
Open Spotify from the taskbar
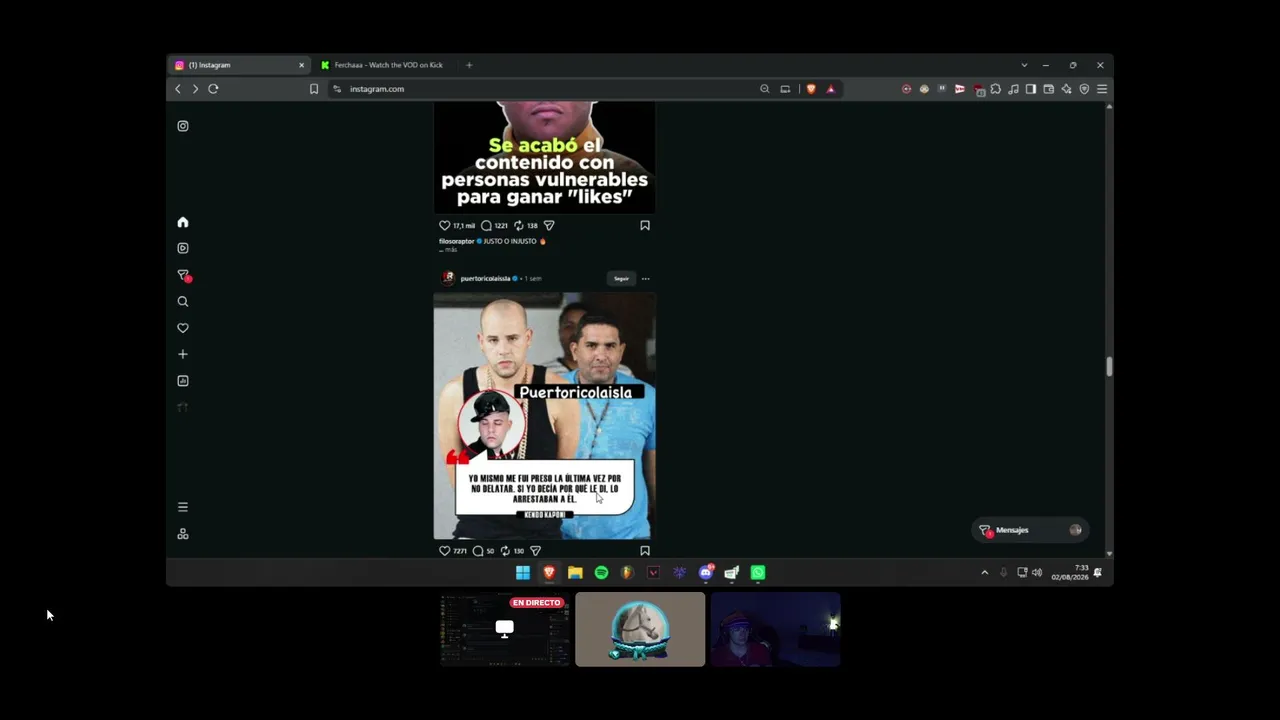(601, 573)
